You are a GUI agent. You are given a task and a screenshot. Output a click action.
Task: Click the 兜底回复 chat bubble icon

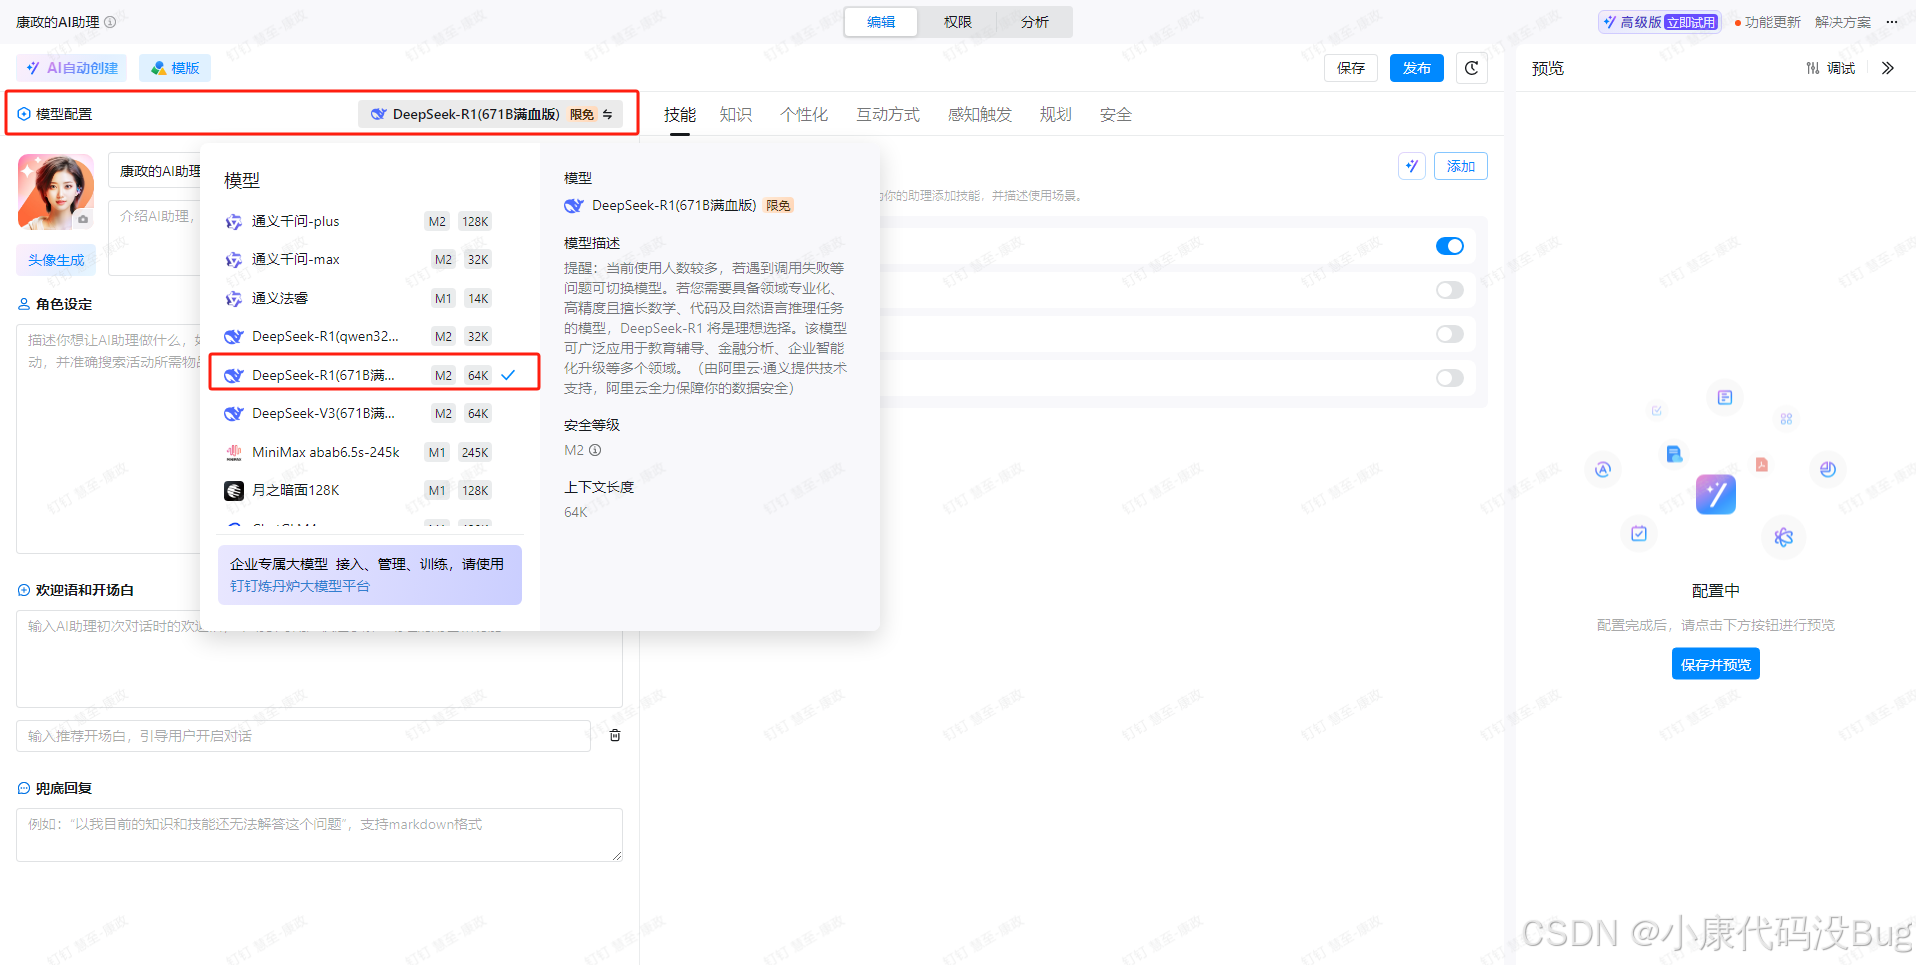(24, 788)
